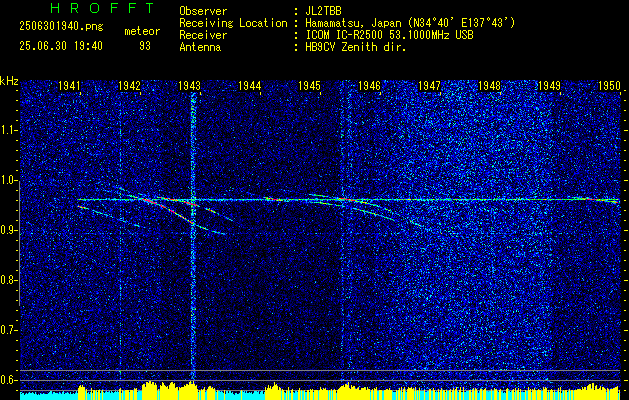This screenshot has height=400, width=629.
Task: Click the Receiving Location field label
Action: click(x=233, y=23)
